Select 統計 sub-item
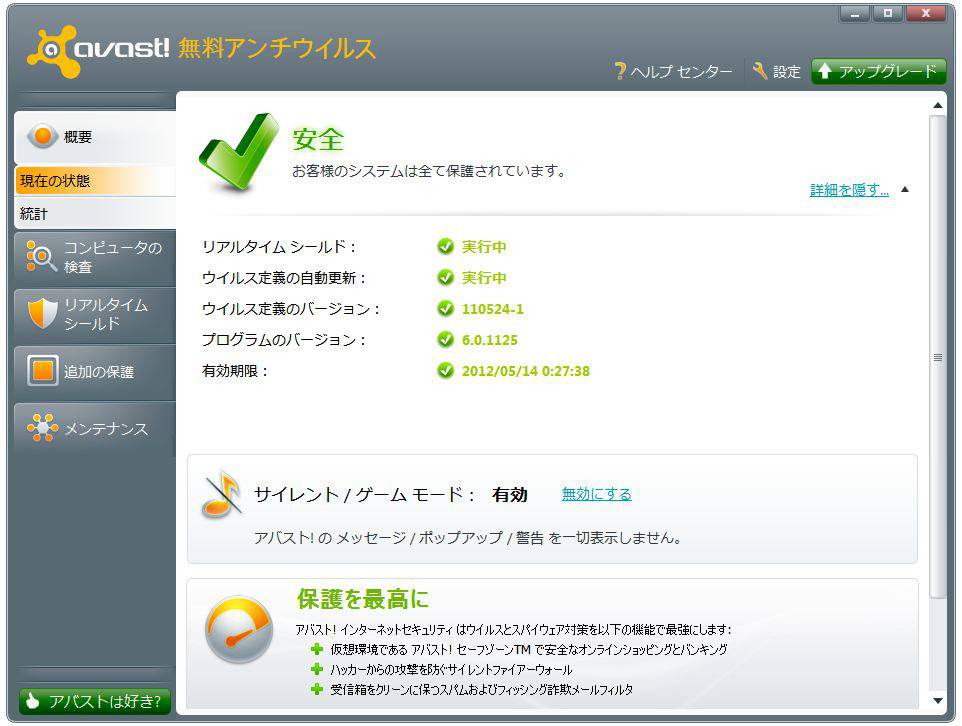The image size is (962, 726). click(x=95, y=214)
